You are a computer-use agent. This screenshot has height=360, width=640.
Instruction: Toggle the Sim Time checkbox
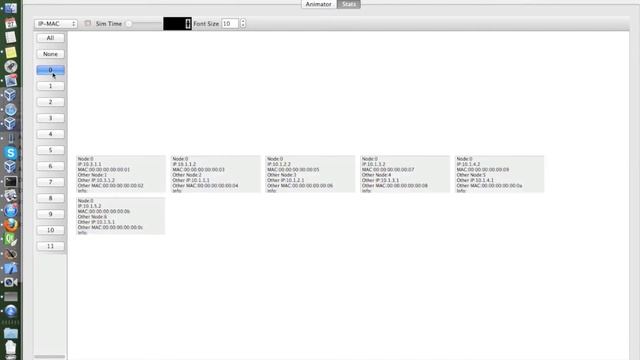(x=87, y=23)
